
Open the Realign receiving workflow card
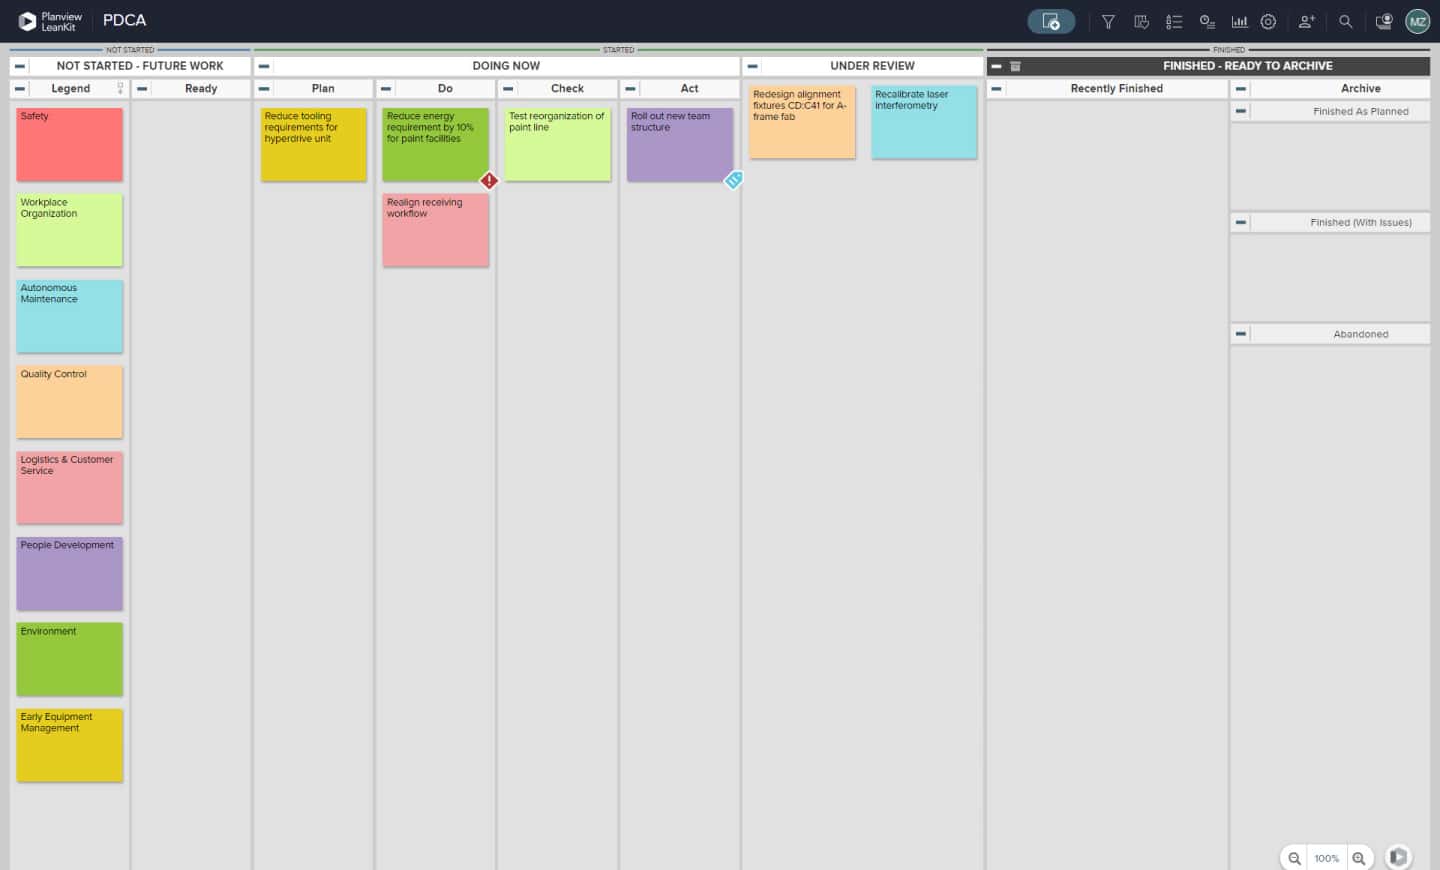[435, 230]
